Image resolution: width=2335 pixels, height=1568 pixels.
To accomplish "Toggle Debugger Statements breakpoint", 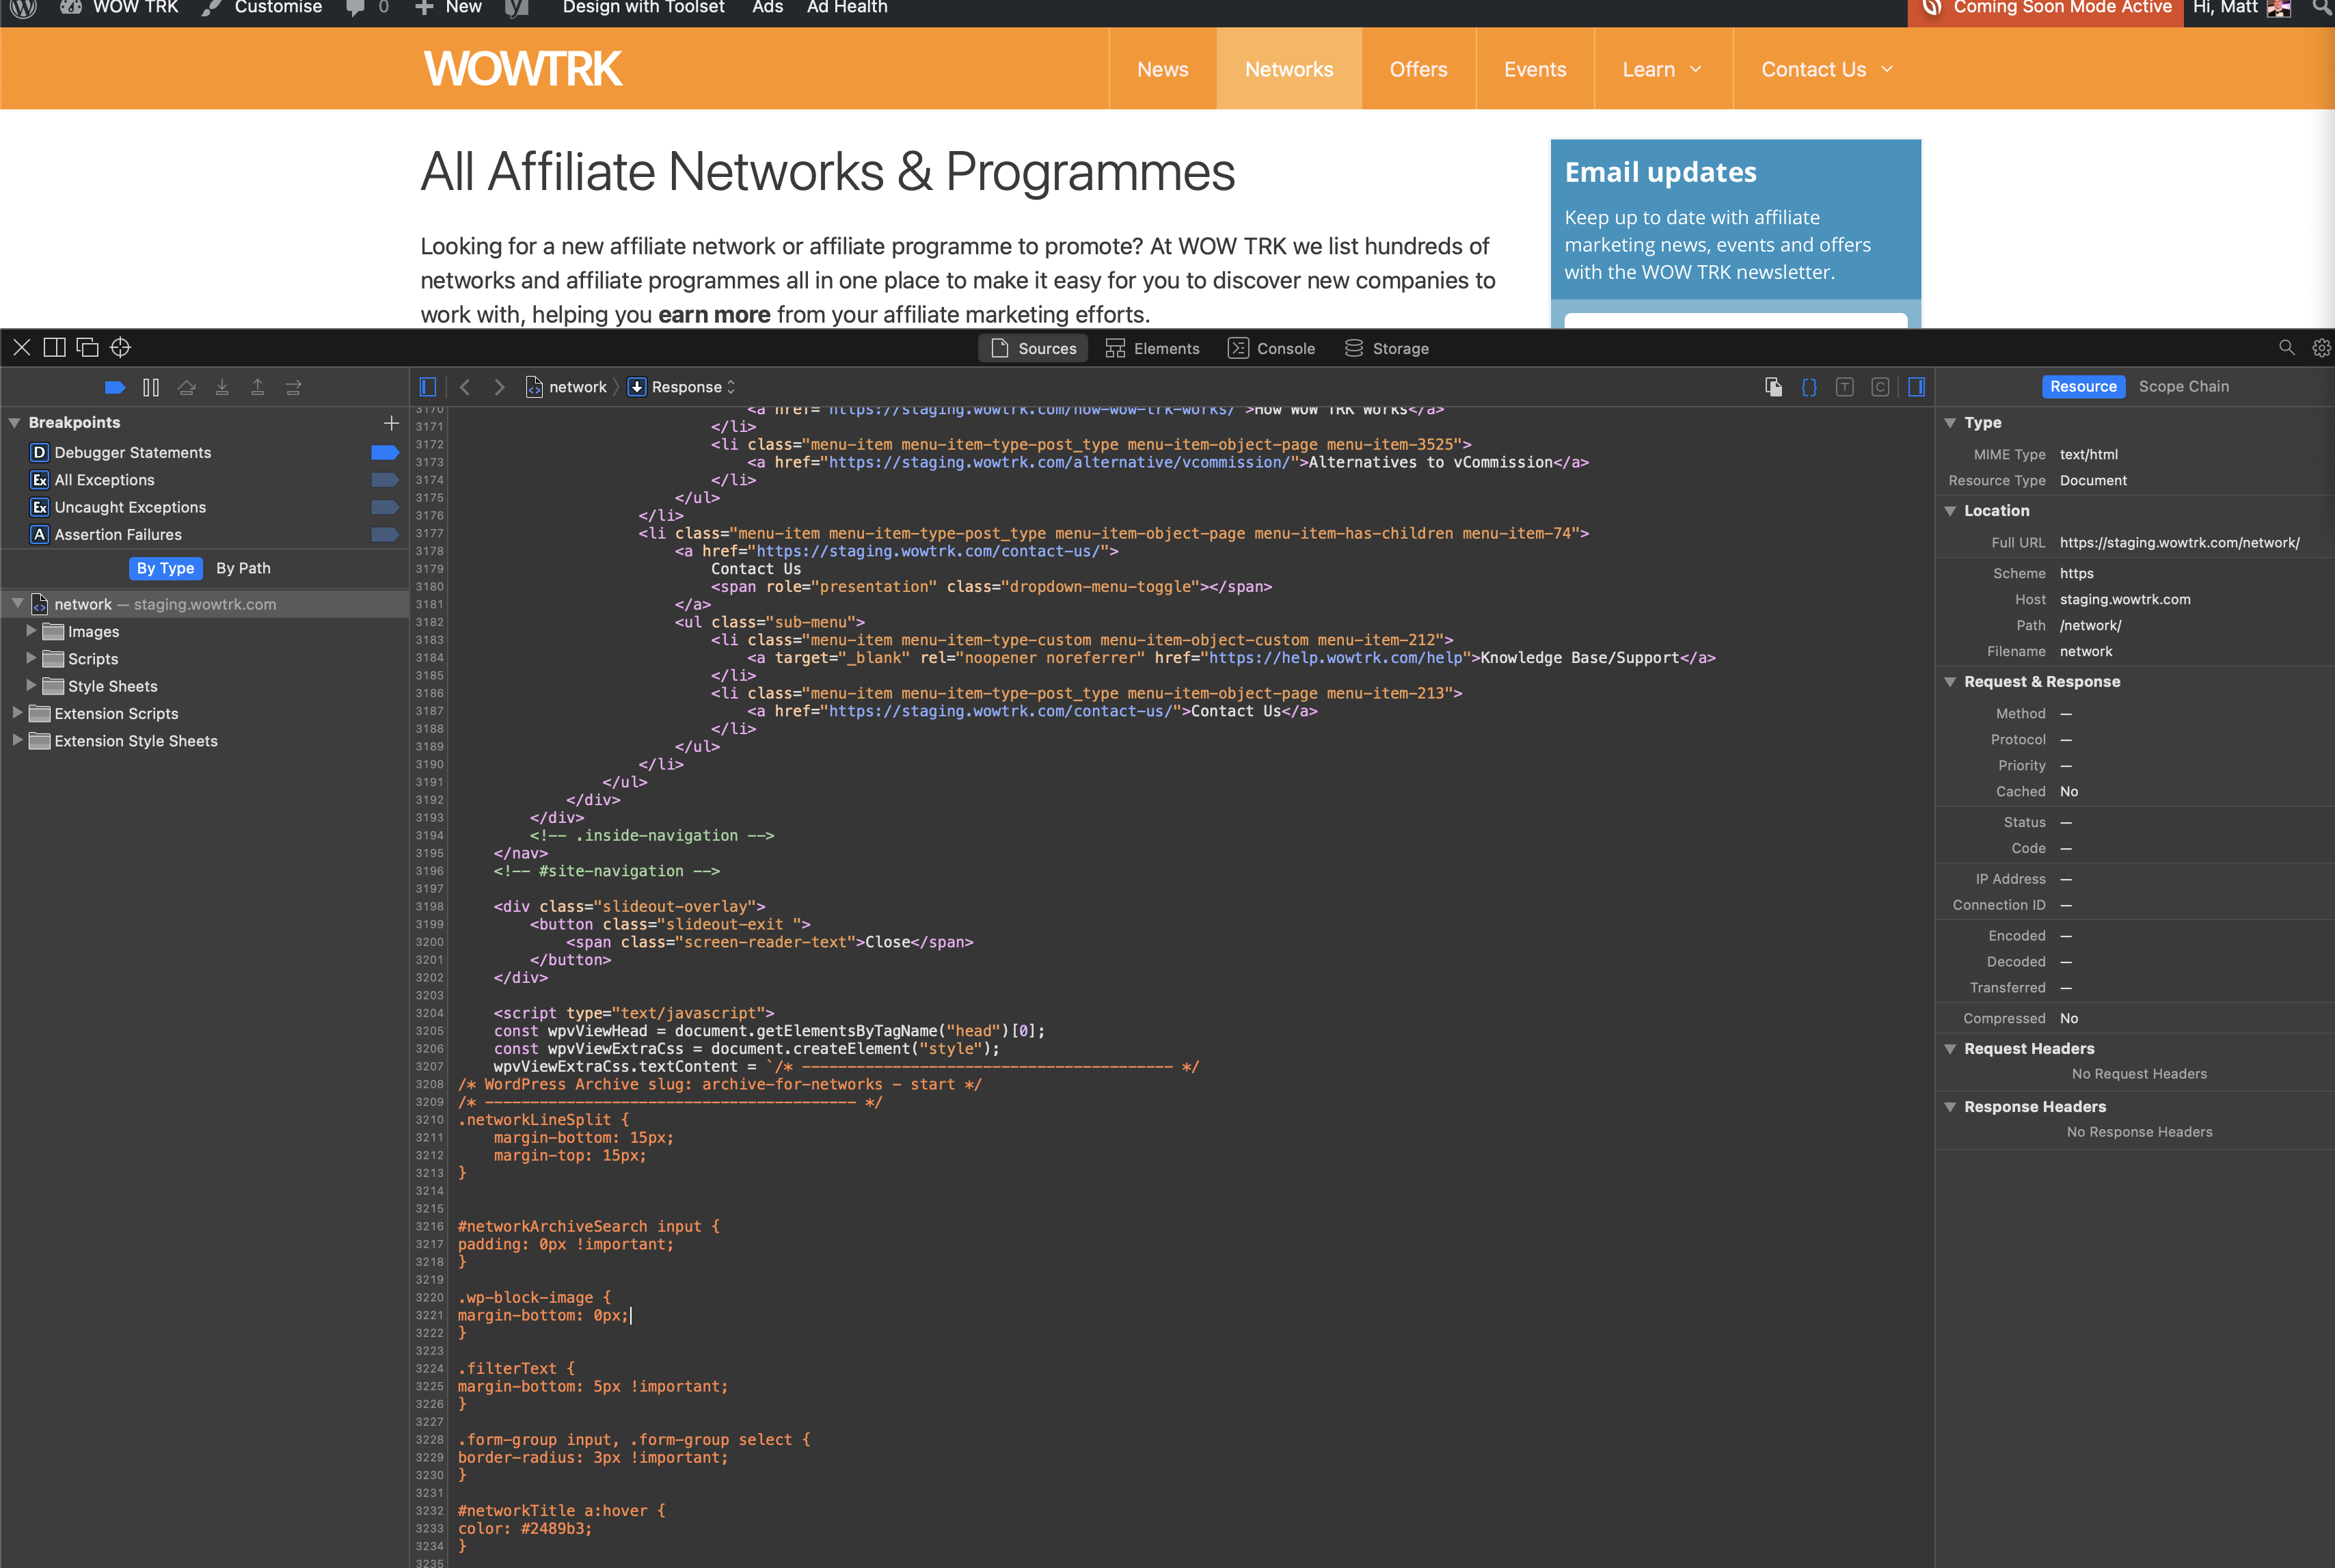I will tap(385, 453).
